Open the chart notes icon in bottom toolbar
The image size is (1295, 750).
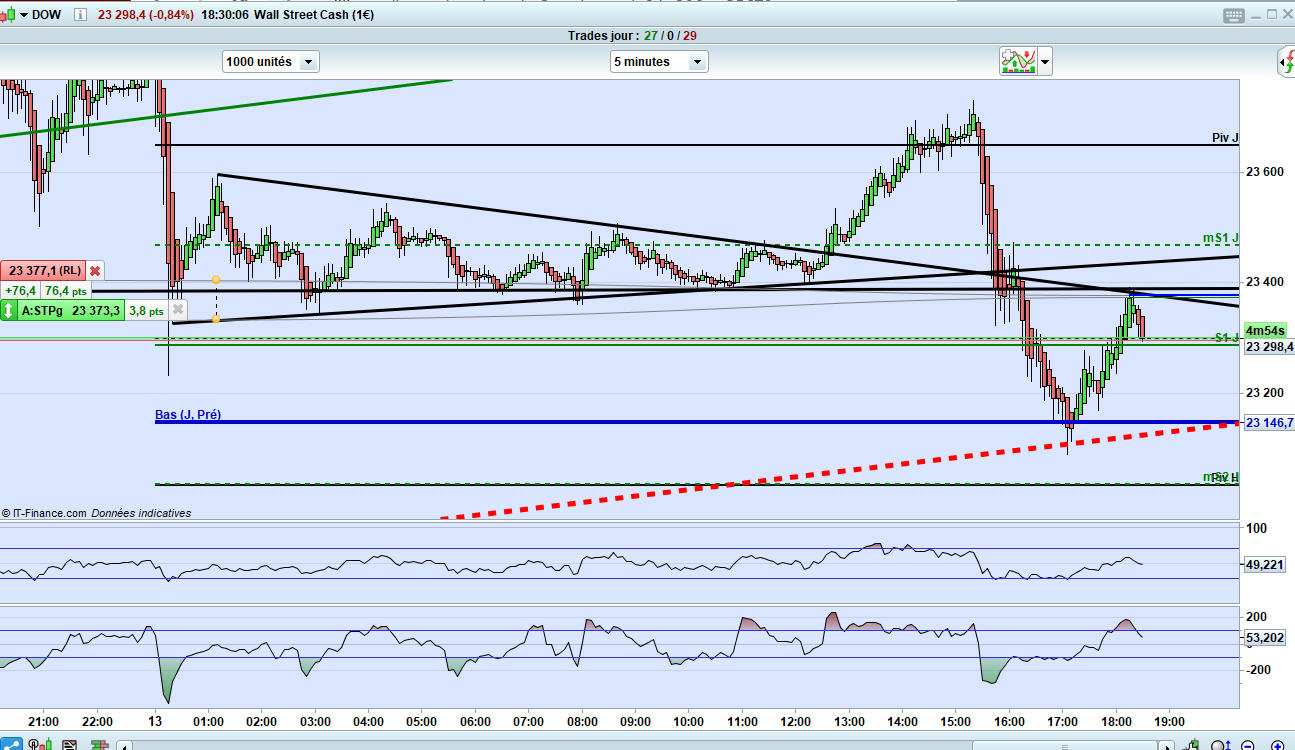coord(70,744)
